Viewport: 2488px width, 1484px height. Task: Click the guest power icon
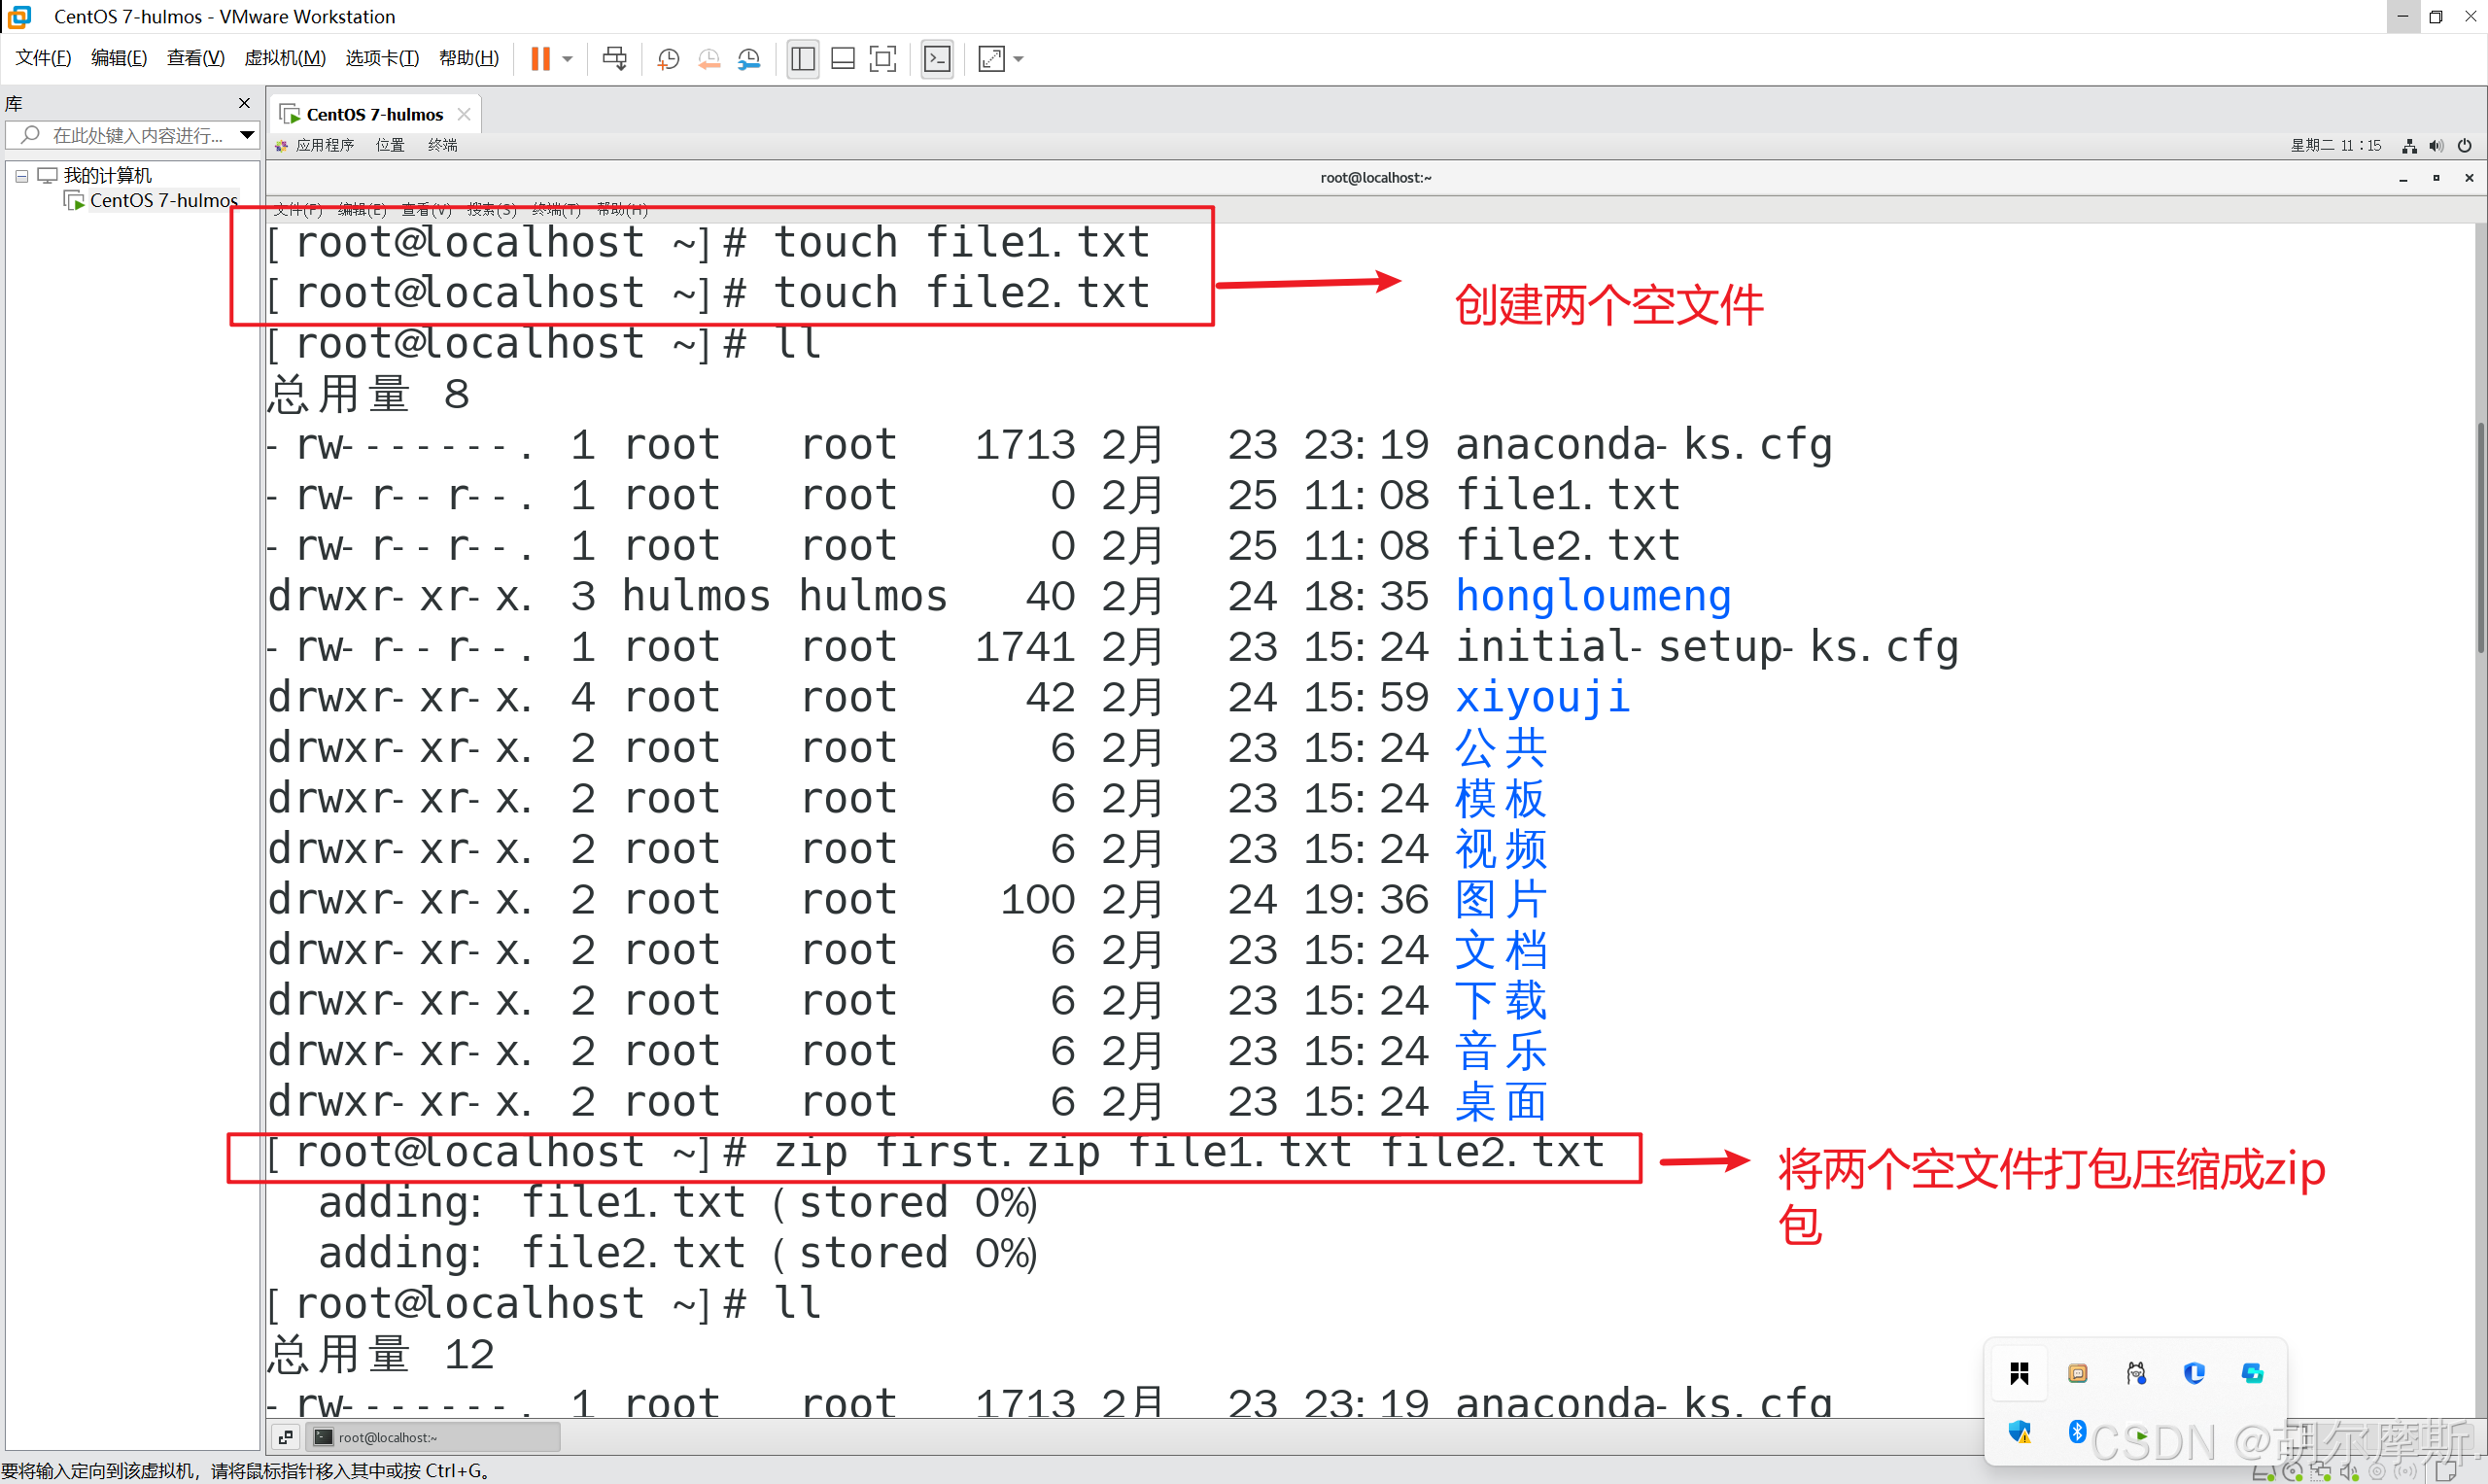coord(2465,146)
